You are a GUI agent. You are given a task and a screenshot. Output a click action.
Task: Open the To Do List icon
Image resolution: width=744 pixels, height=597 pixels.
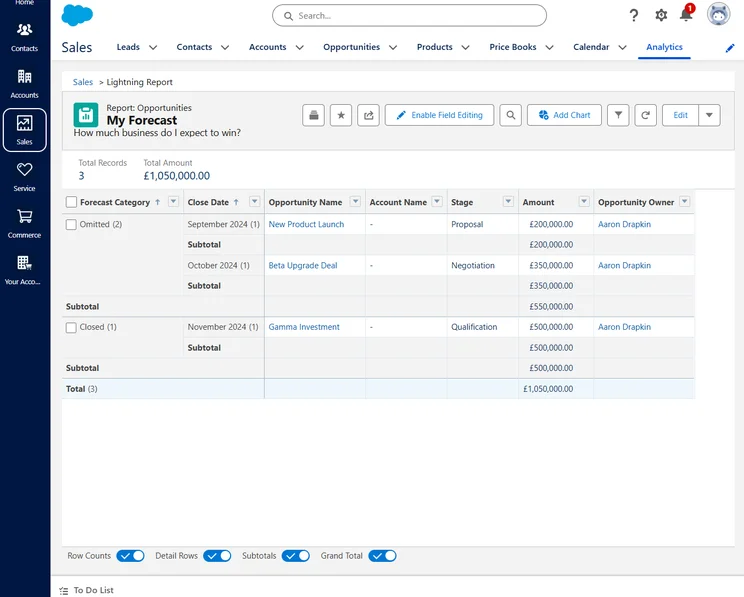pyautogui.click(x=64, y=591)
